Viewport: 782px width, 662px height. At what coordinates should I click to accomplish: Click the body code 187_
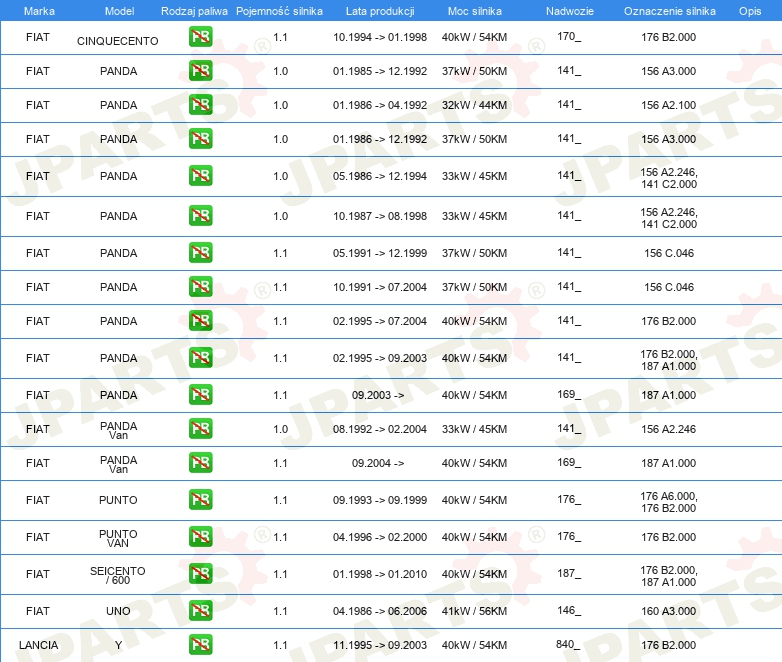[x=569, y=574]
